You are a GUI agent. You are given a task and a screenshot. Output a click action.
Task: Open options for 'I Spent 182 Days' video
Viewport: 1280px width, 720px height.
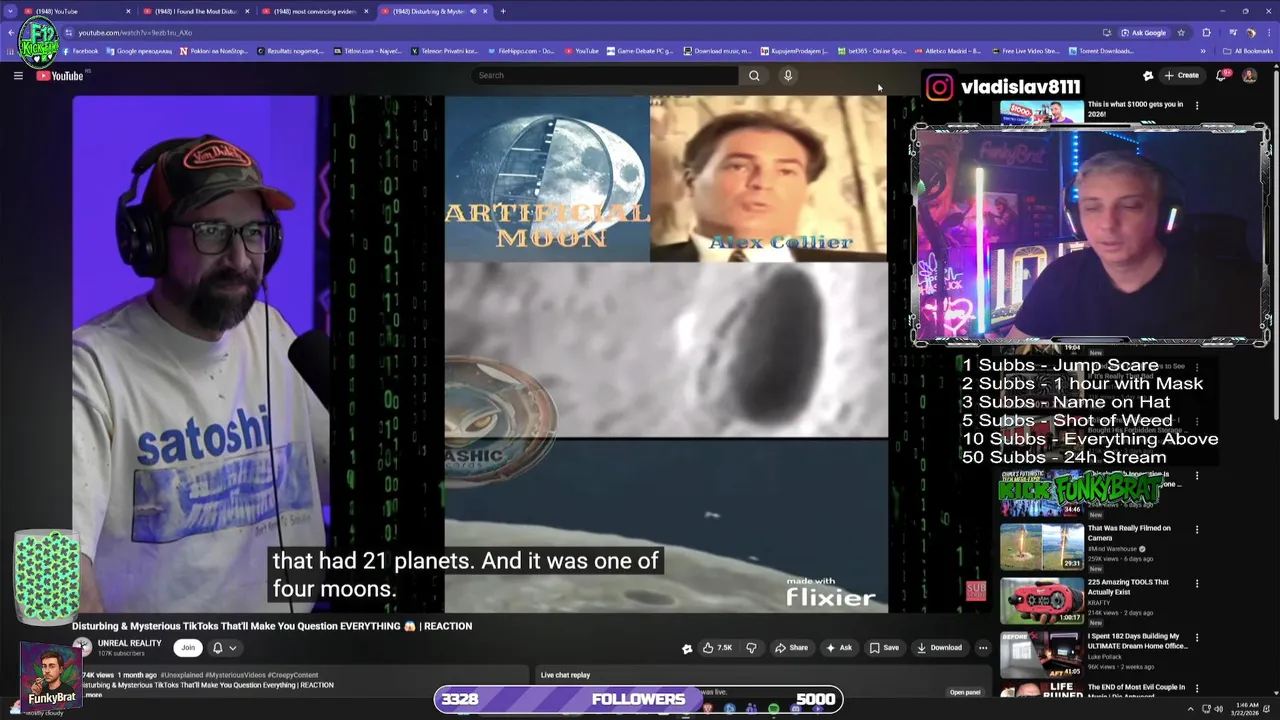pyautogui.click(x=1197, y=638)
